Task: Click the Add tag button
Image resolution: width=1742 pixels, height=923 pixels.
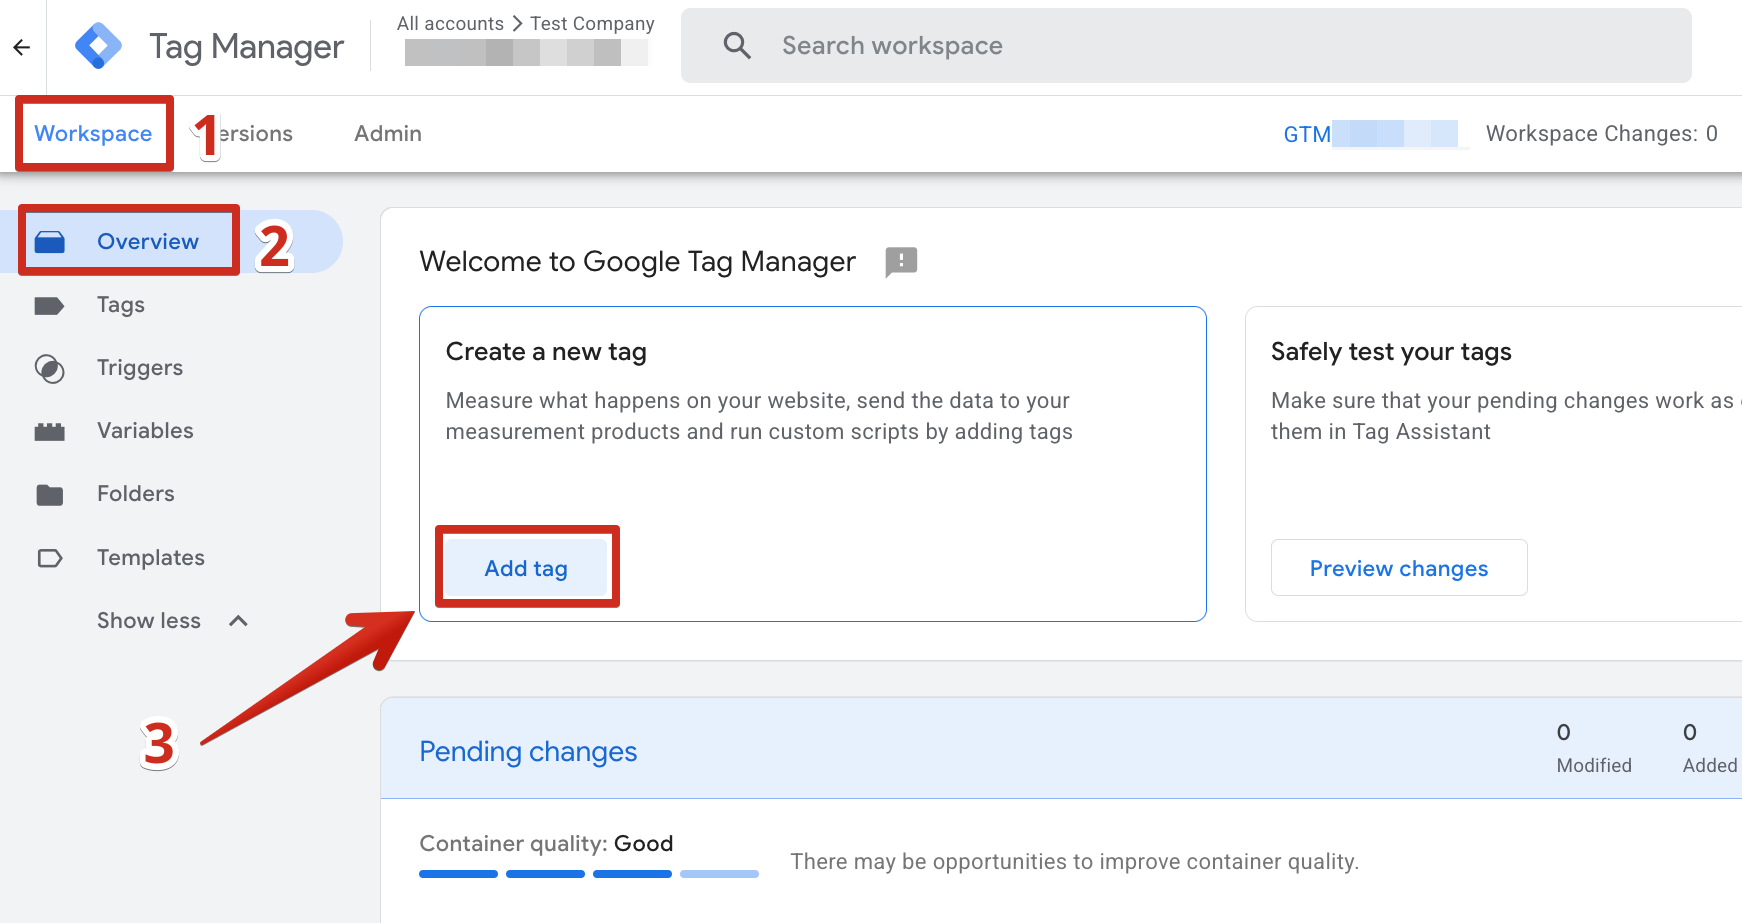Action: coord(526,568)
